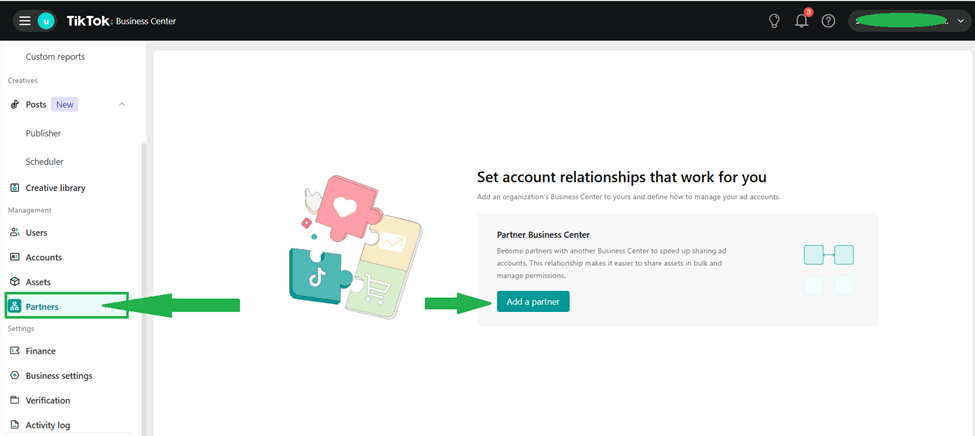Select Partners in the sidebar

[x=42, y=306]
